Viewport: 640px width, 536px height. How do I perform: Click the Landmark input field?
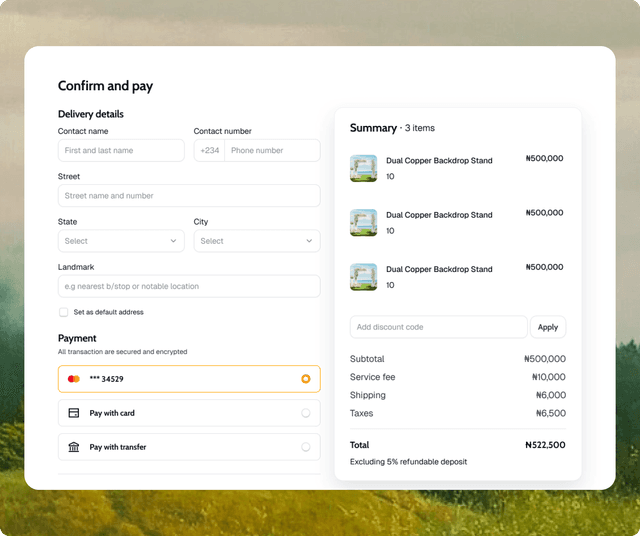pos(189,287)
